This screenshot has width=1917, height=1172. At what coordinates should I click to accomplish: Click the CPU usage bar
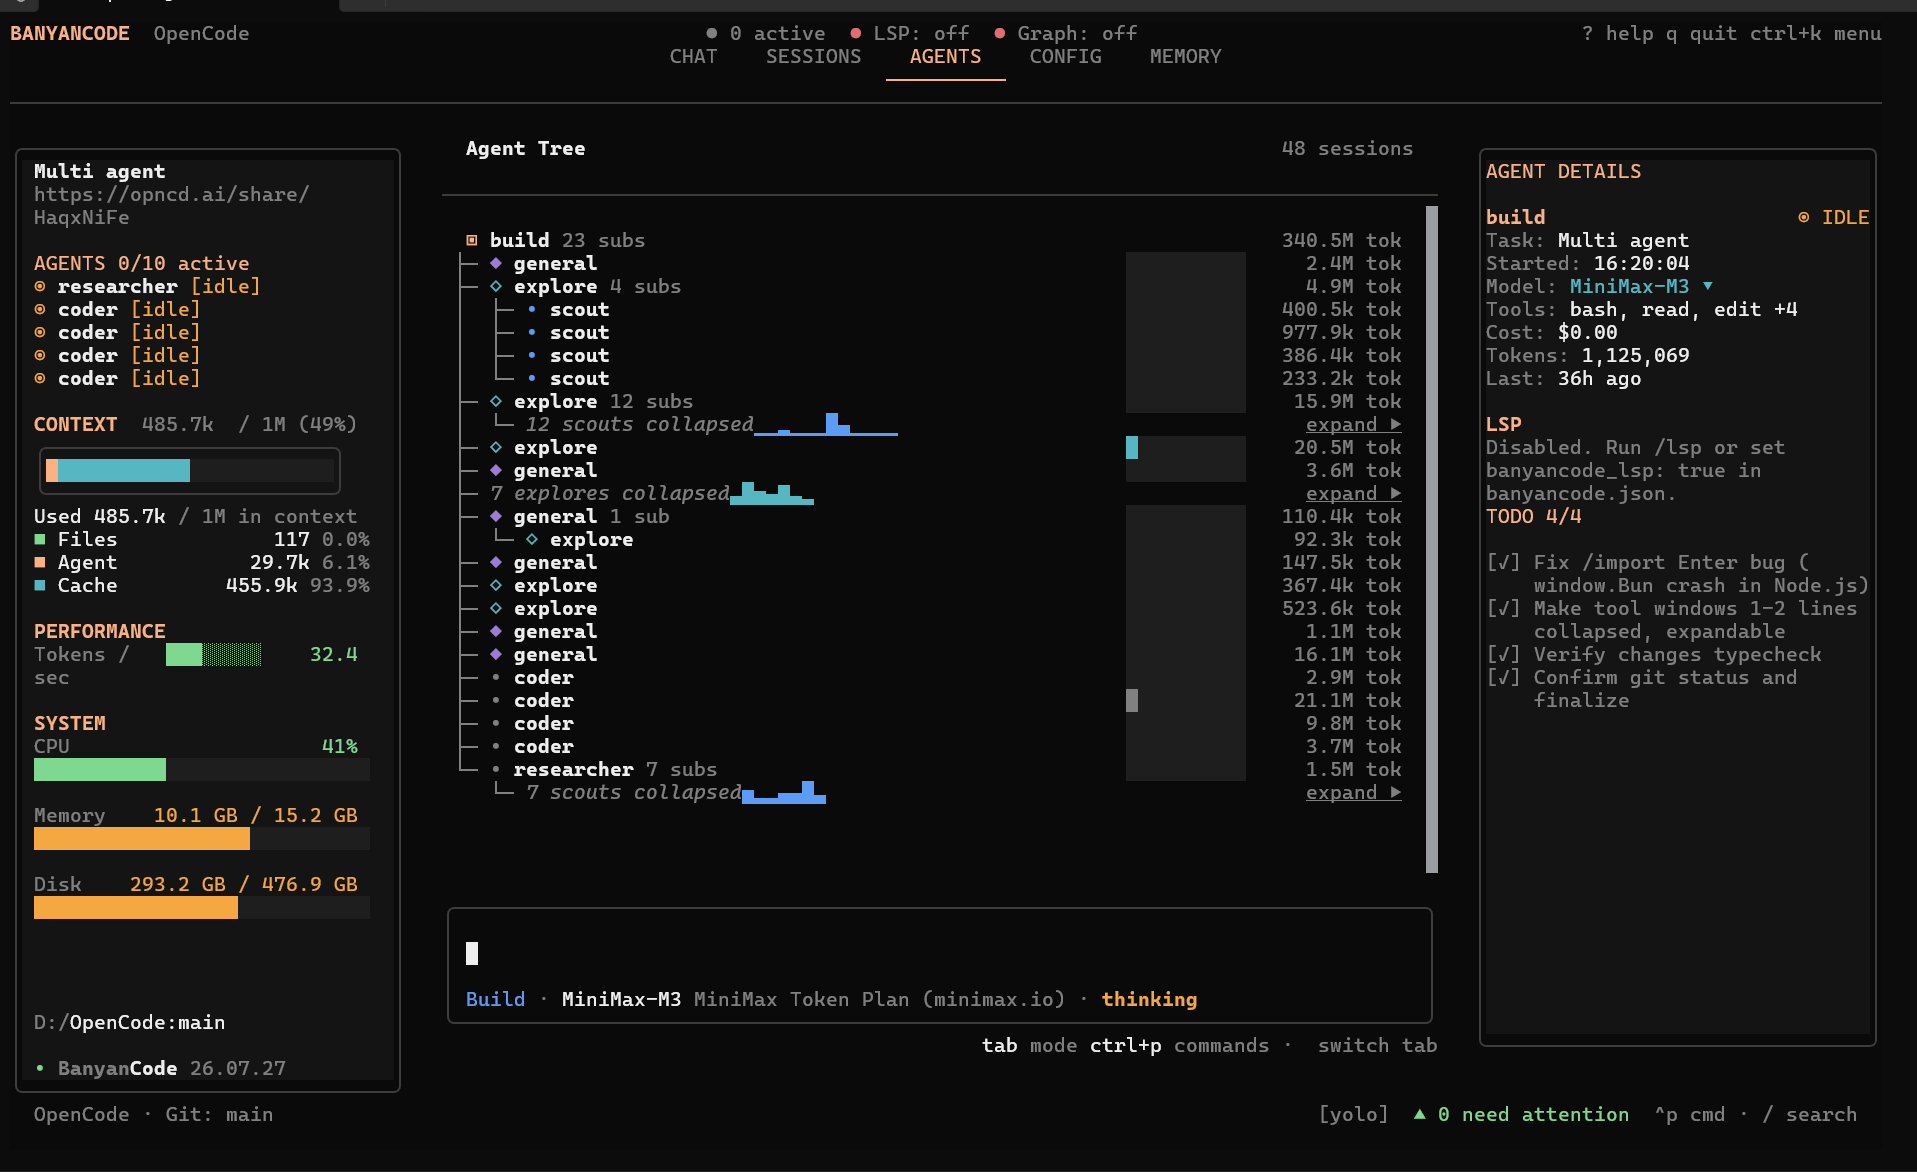pyautogui.click(x=202, y=769)
